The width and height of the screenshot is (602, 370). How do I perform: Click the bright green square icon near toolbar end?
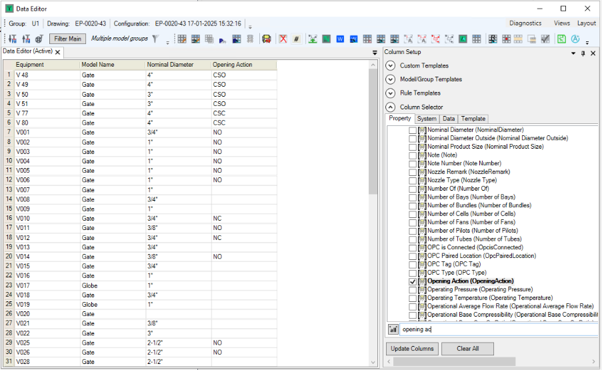pos(562,39)
